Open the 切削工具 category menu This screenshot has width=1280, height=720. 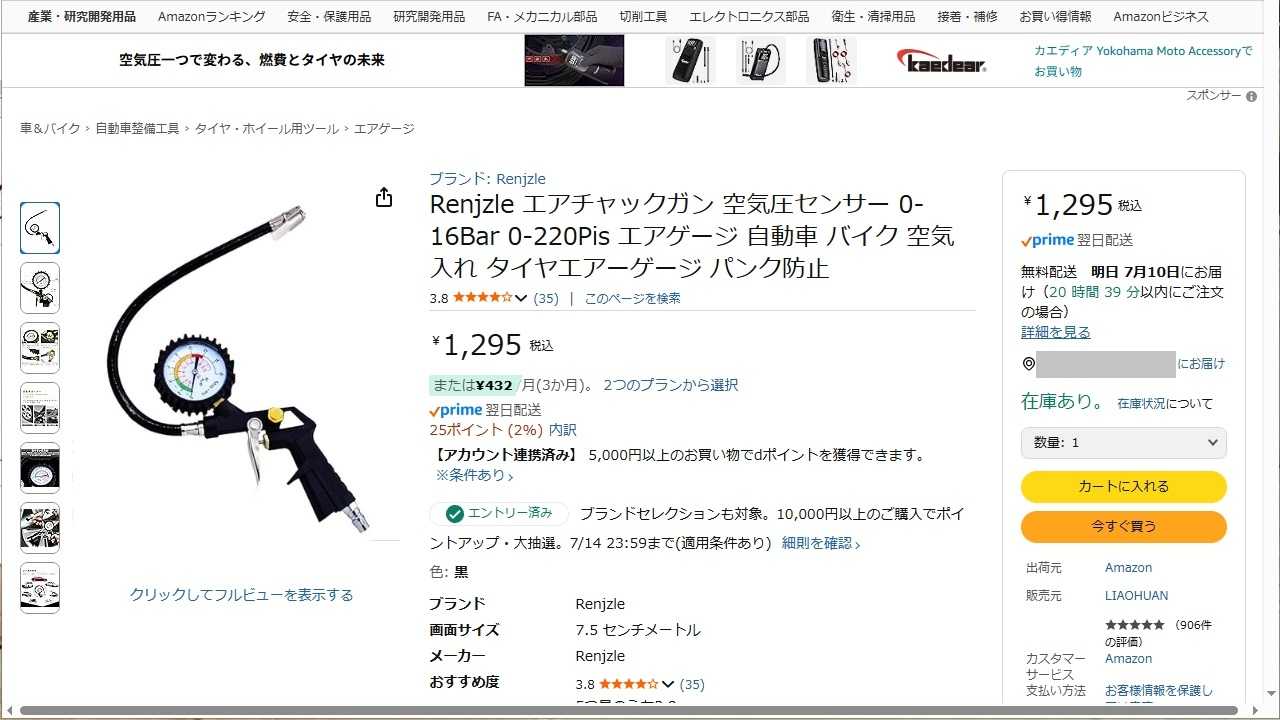click(x=643, y=16)
